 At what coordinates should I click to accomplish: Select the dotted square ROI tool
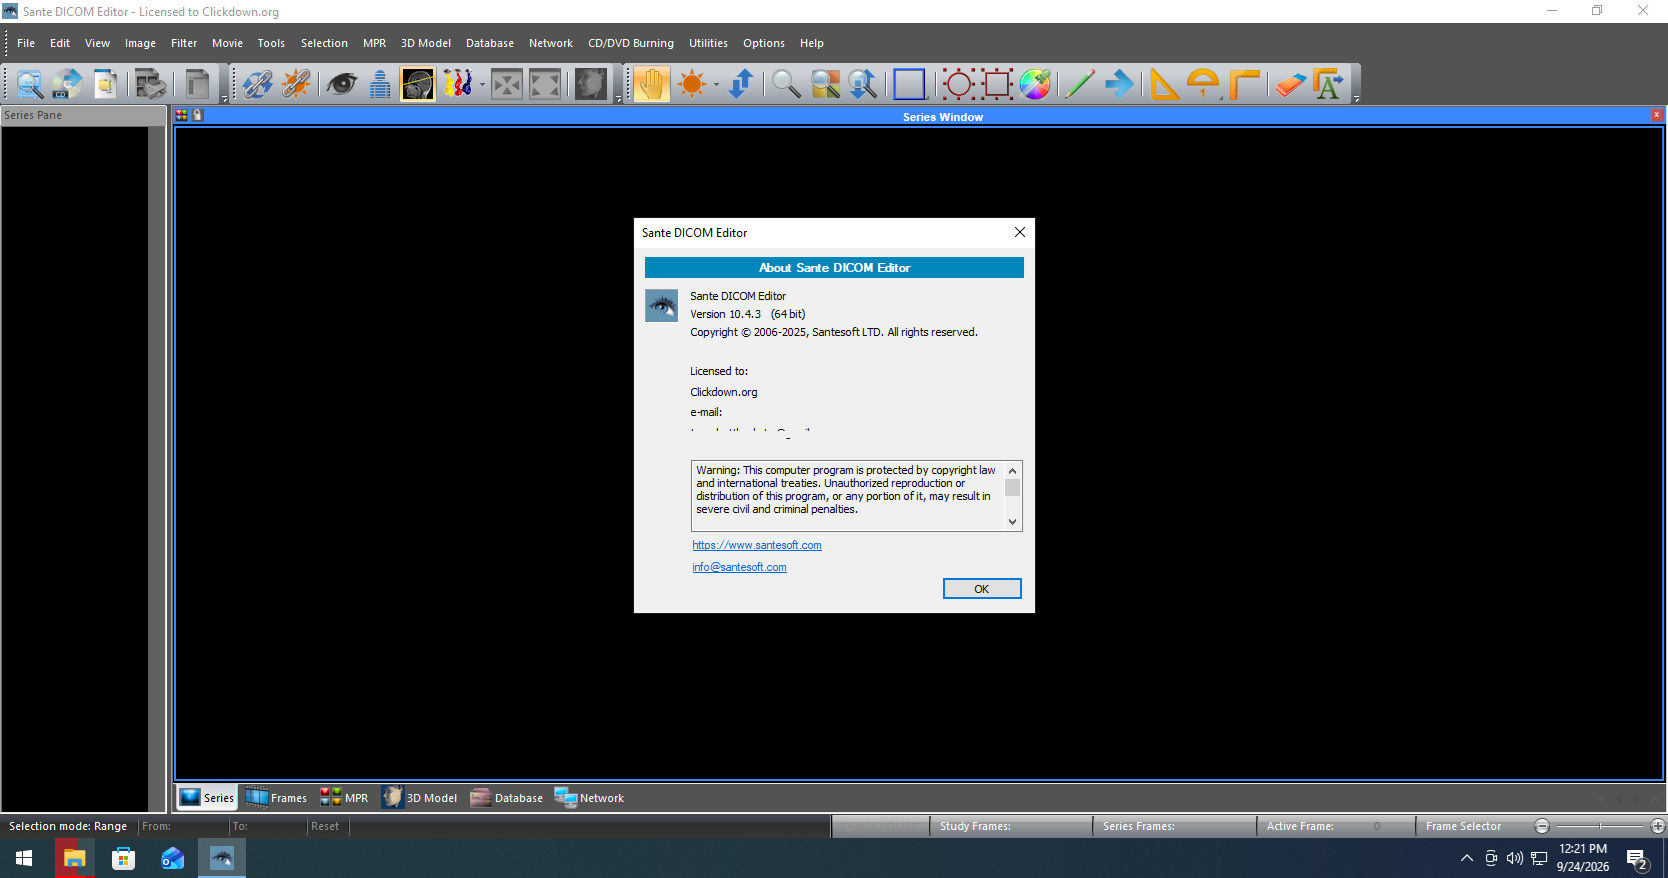coord(997,84)
